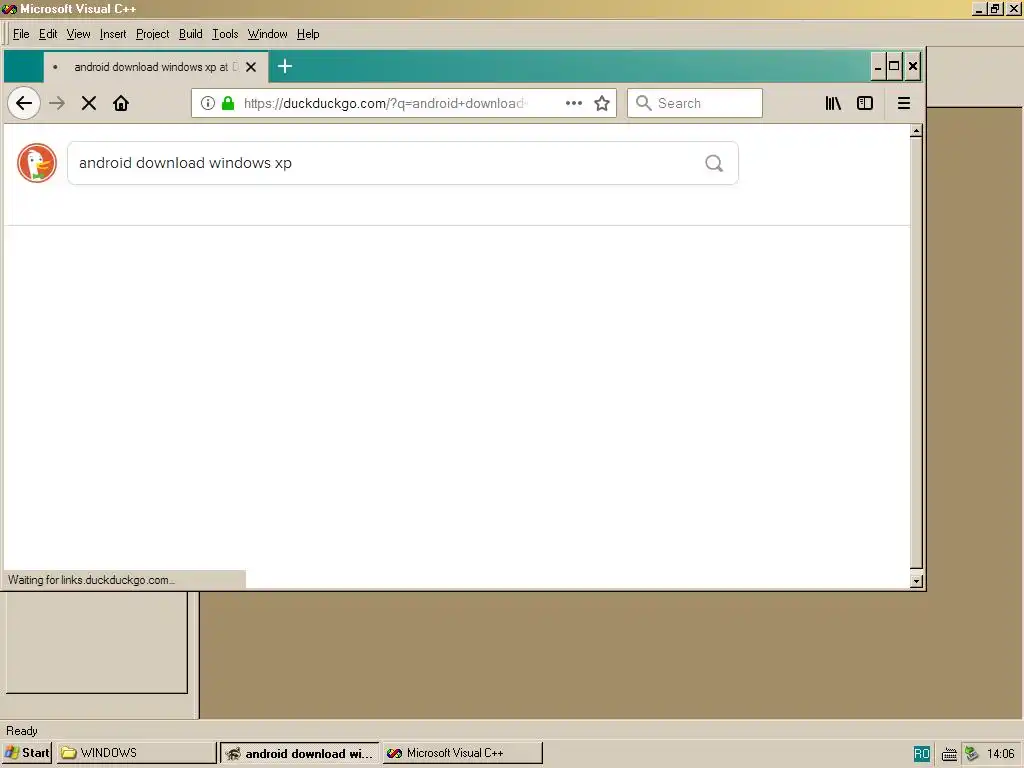Open the Tools menu
The height and width of the screenshot is (768, 1024).
(x=225, y=34)
